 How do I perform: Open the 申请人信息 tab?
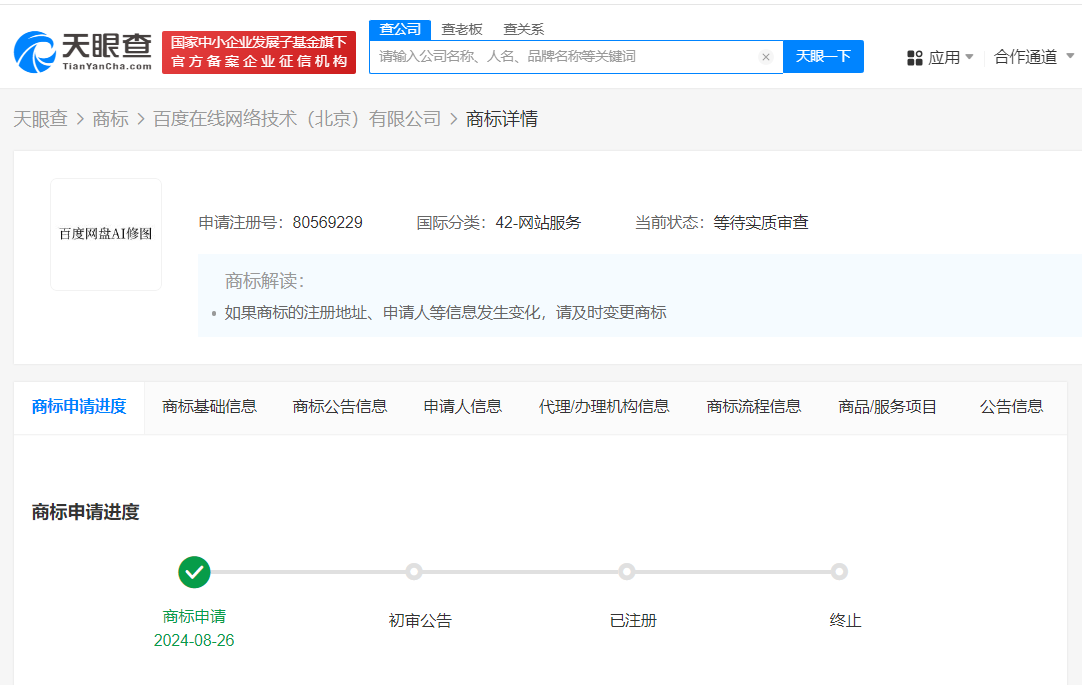tap(462, 406)
